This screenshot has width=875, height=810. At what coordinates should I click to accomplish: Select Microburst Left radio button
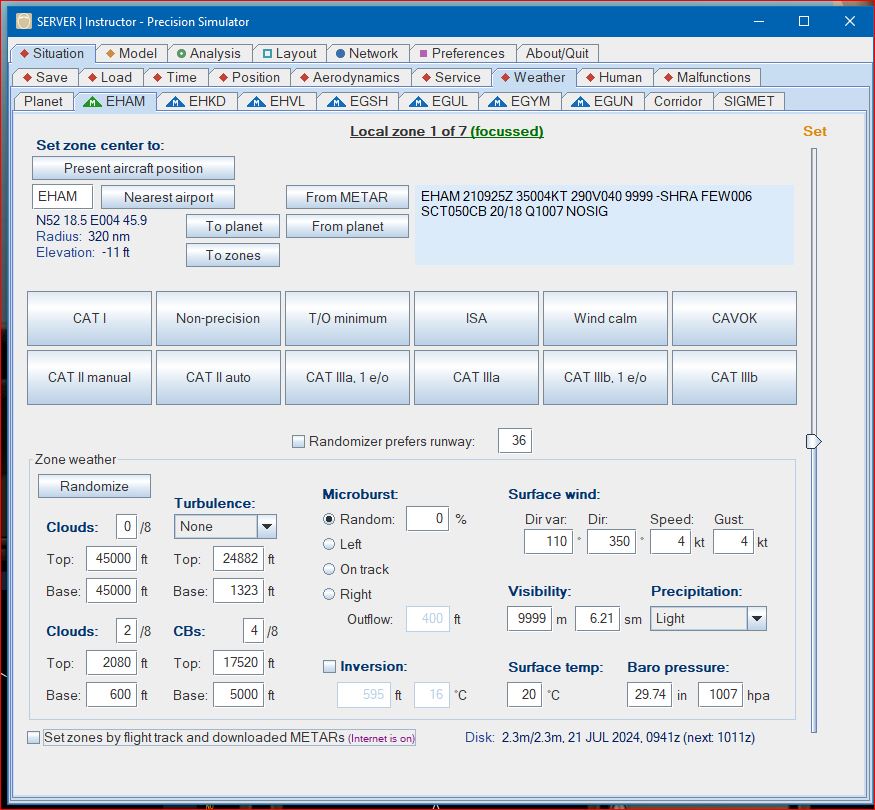click(x=329, y=544)
